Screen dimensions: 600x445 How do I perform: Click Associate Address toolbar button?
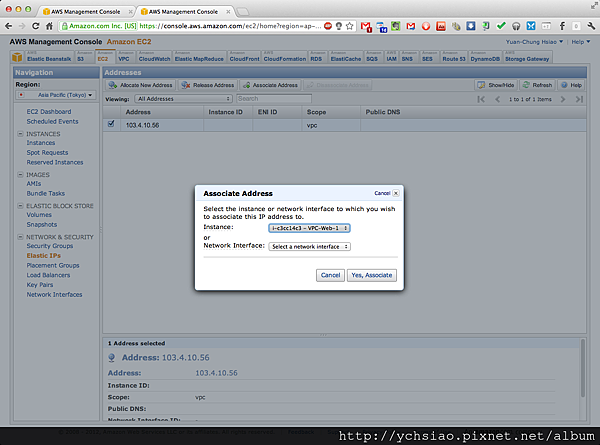pyautogui.click(x=271, y=85)
